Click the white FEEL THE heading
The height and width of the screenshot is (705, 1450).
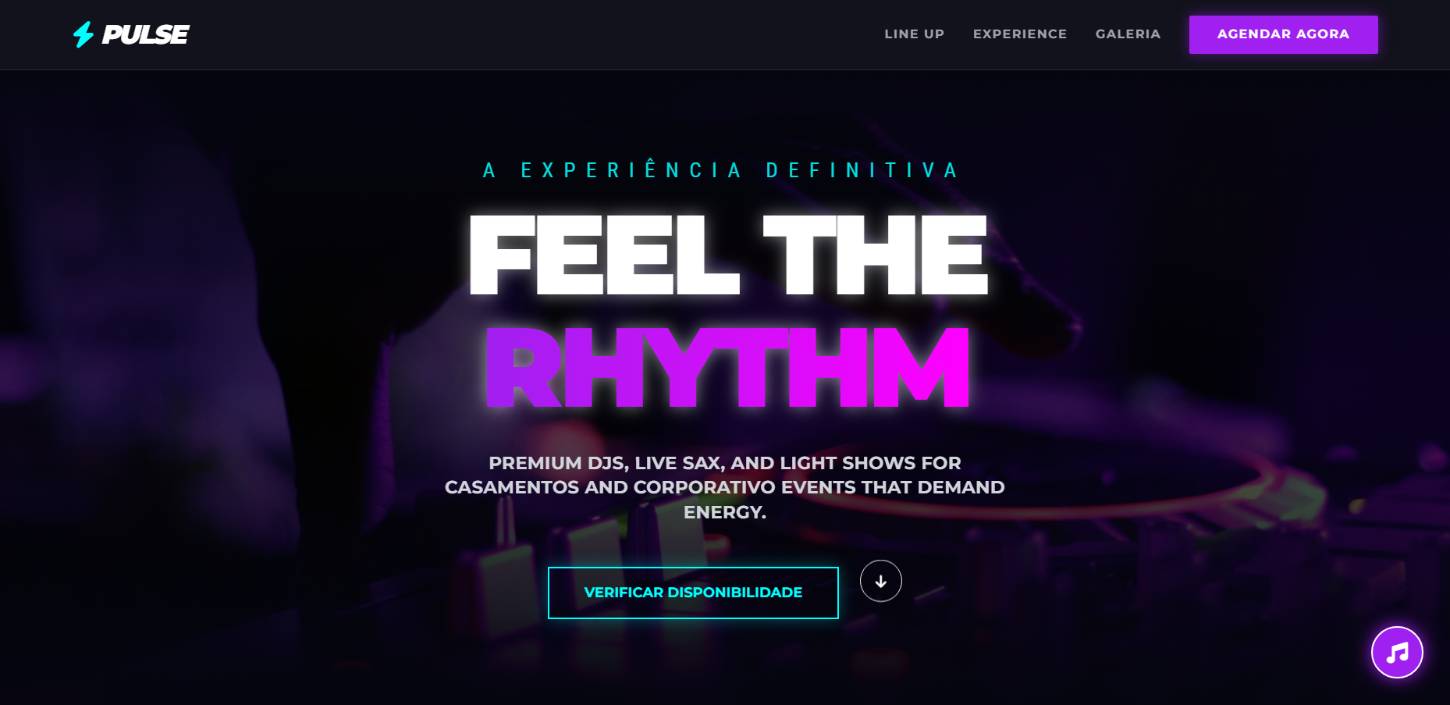(x=728, y=254)
